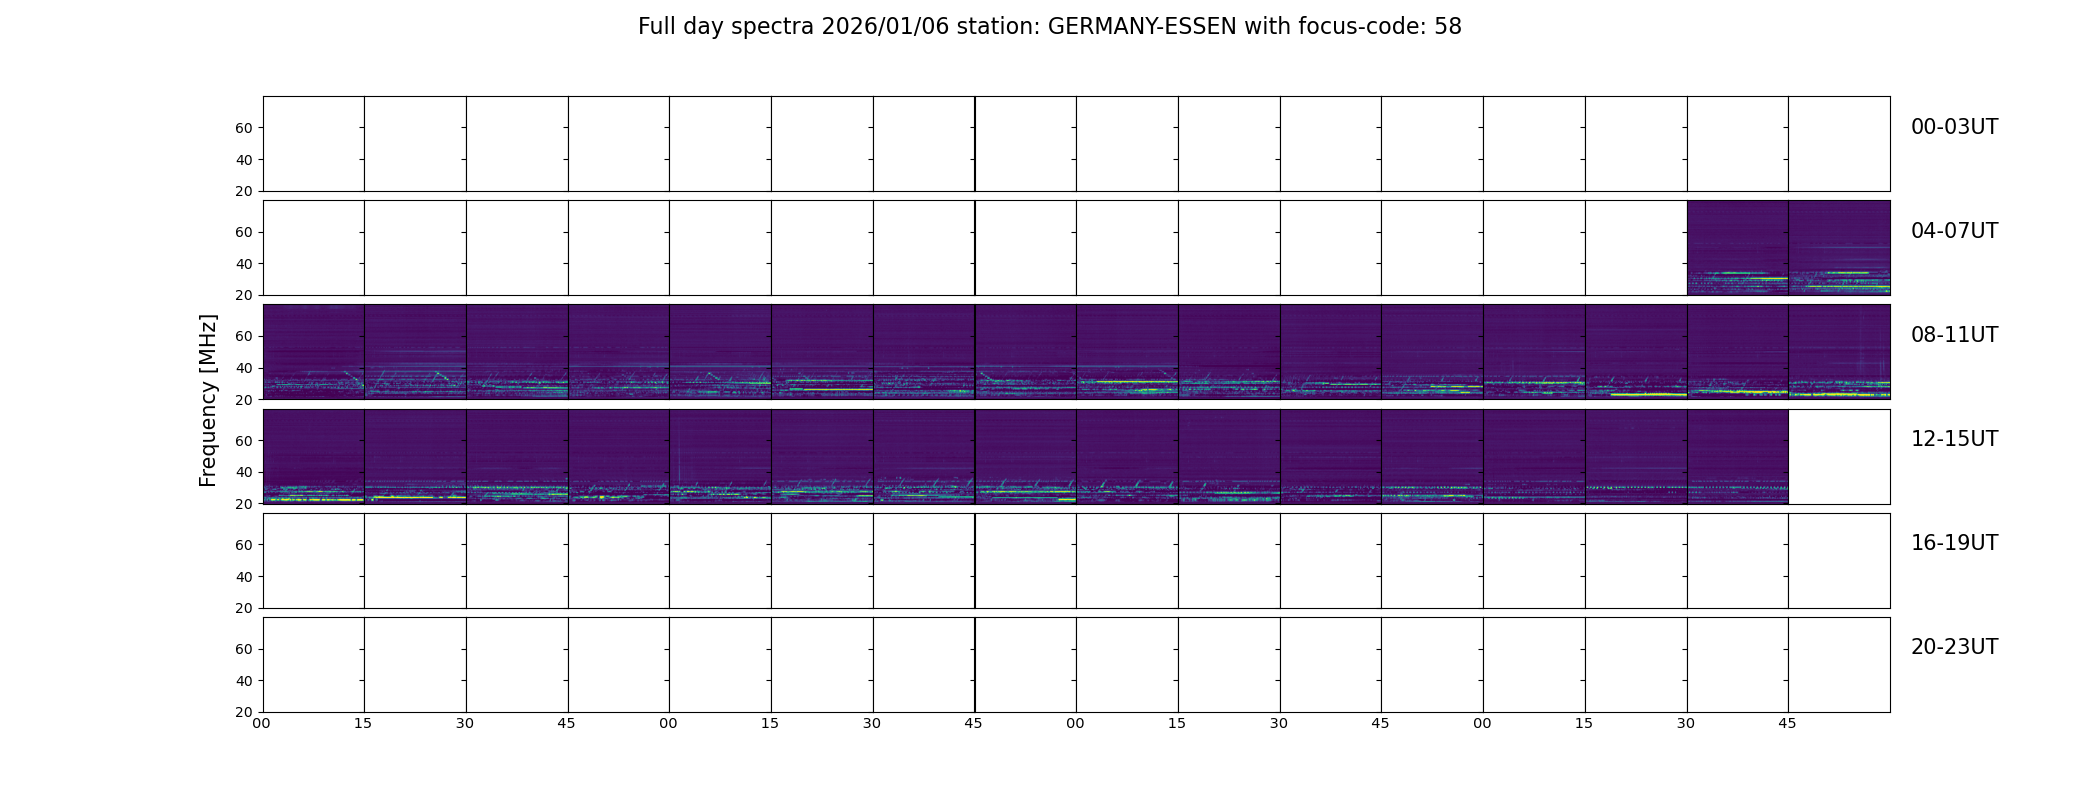The height and width of the screenshot is (800, 2100).
Task: Click the 'Frequency [MHz]' axis label
Action: (x=208, y=400)
